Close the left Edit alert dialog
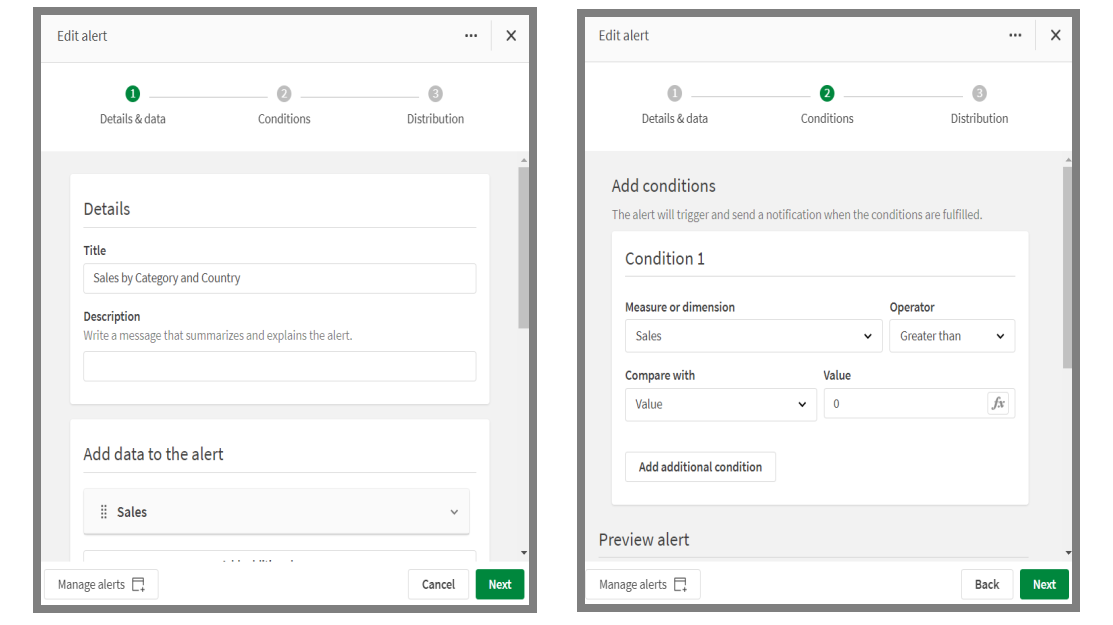This screenshot has width=1113, height=625. [511, 35]
